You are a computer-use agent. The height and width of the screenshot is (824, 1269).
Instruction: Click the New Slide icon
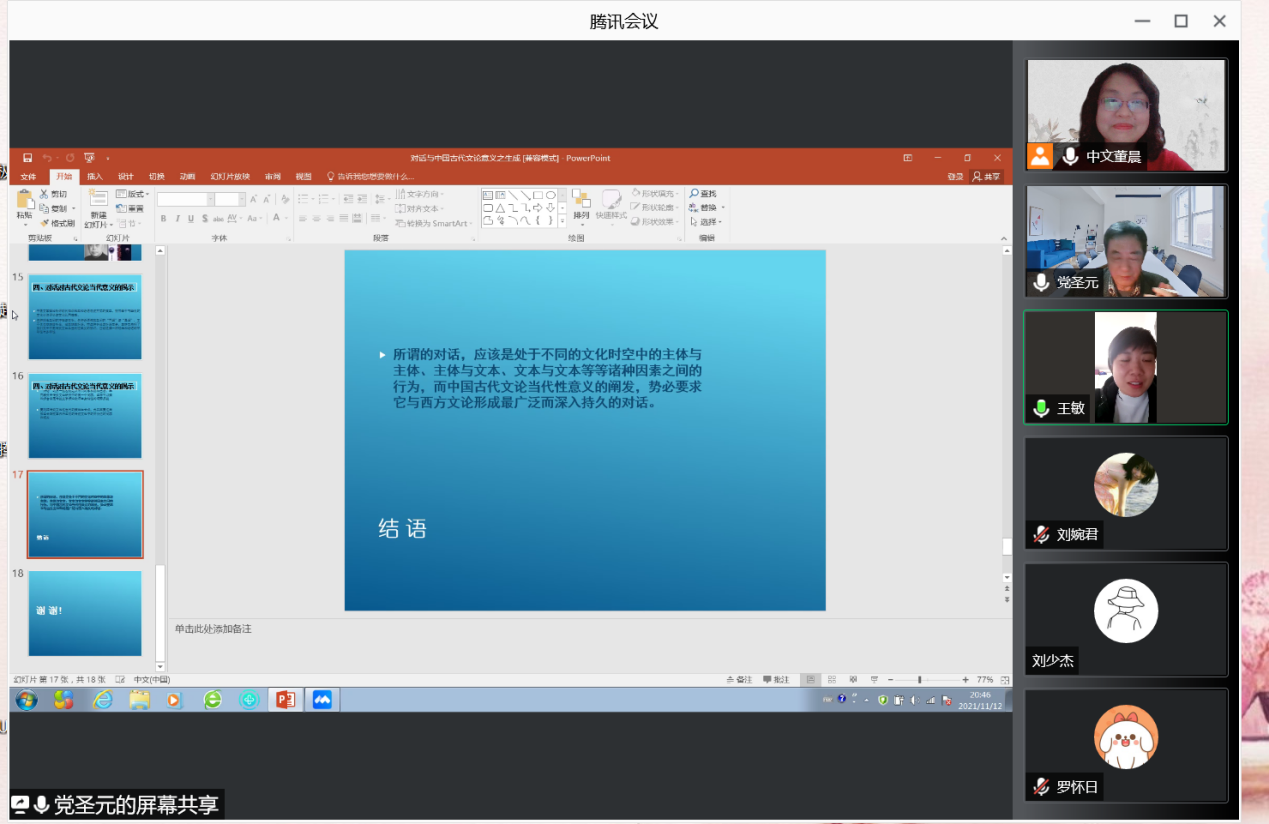(98, 200)
